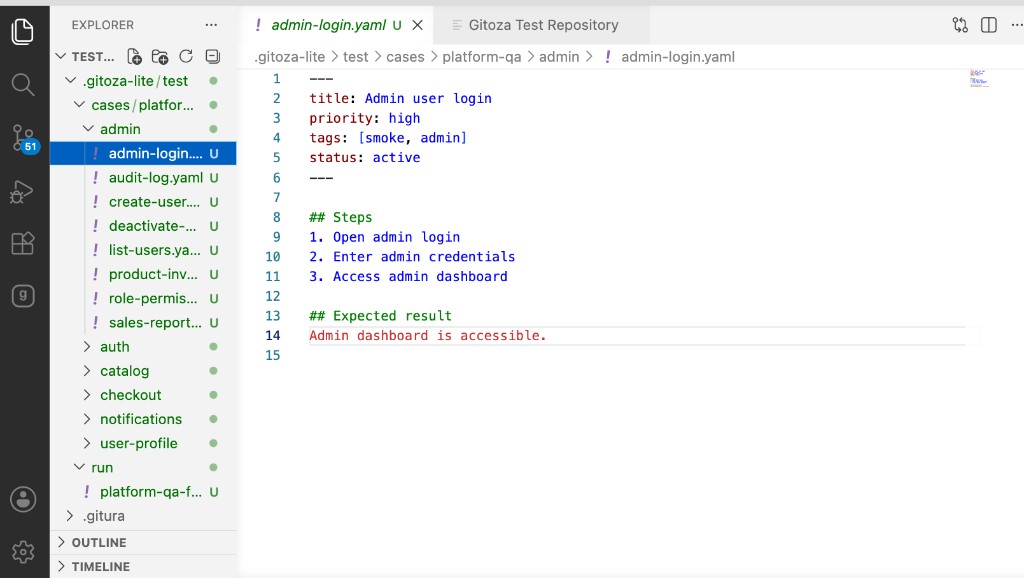Click the editor minimap
Image resolution: width=1024 pixels, height=578 pixels.
coord(979,78)
